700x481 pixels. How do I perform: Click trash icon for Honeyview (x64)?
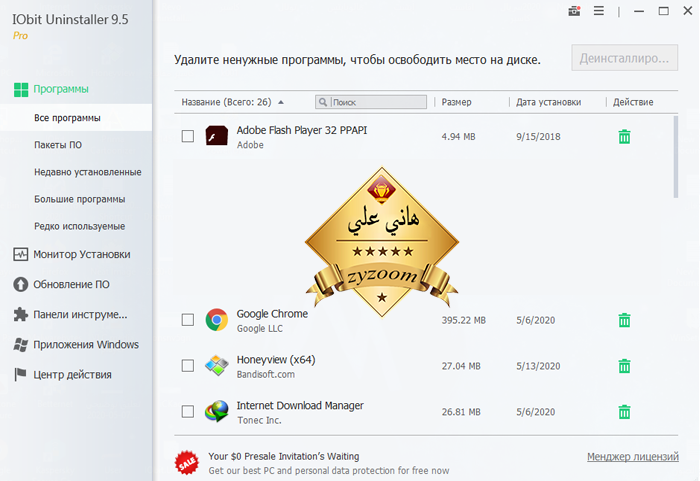click(624, 366)
